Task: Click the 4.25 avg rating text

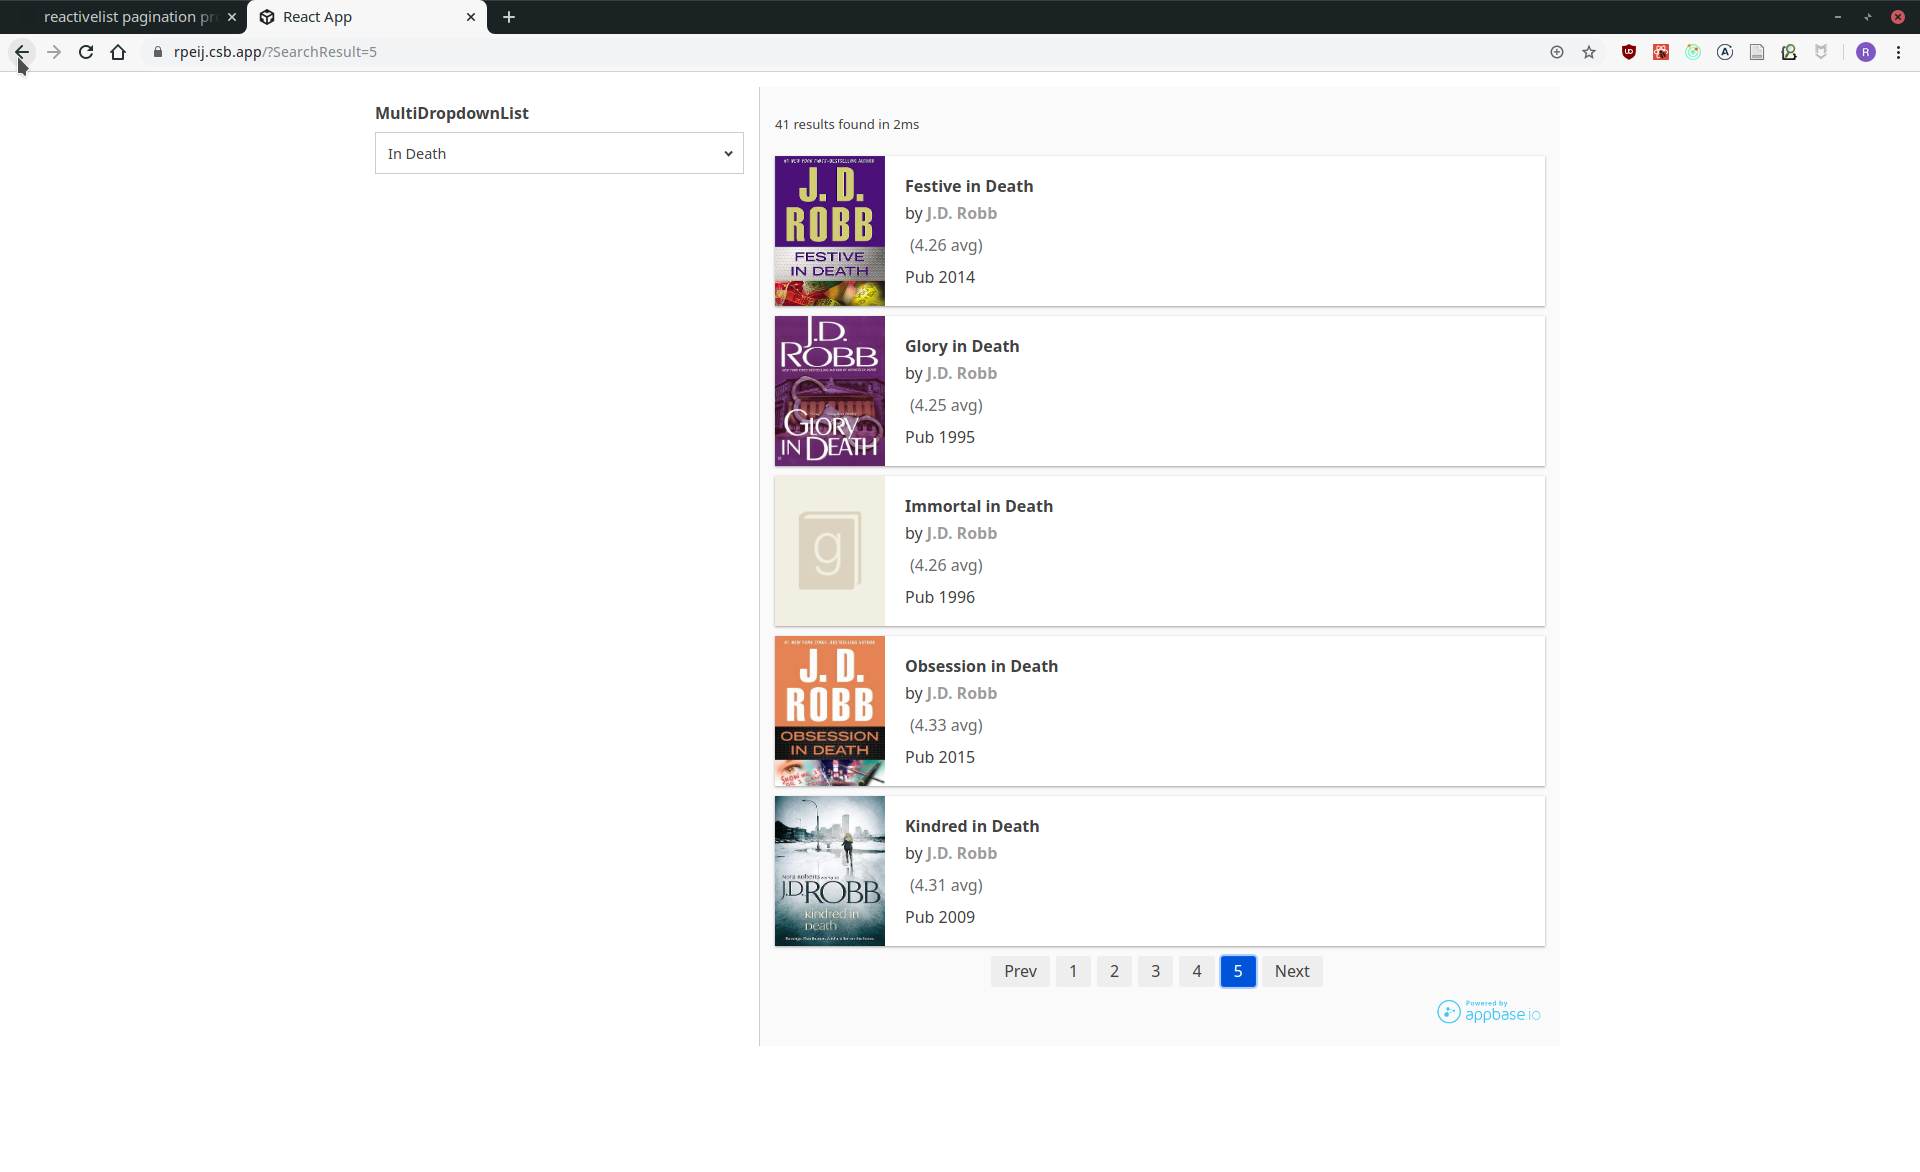Action: tap(946, 405)
